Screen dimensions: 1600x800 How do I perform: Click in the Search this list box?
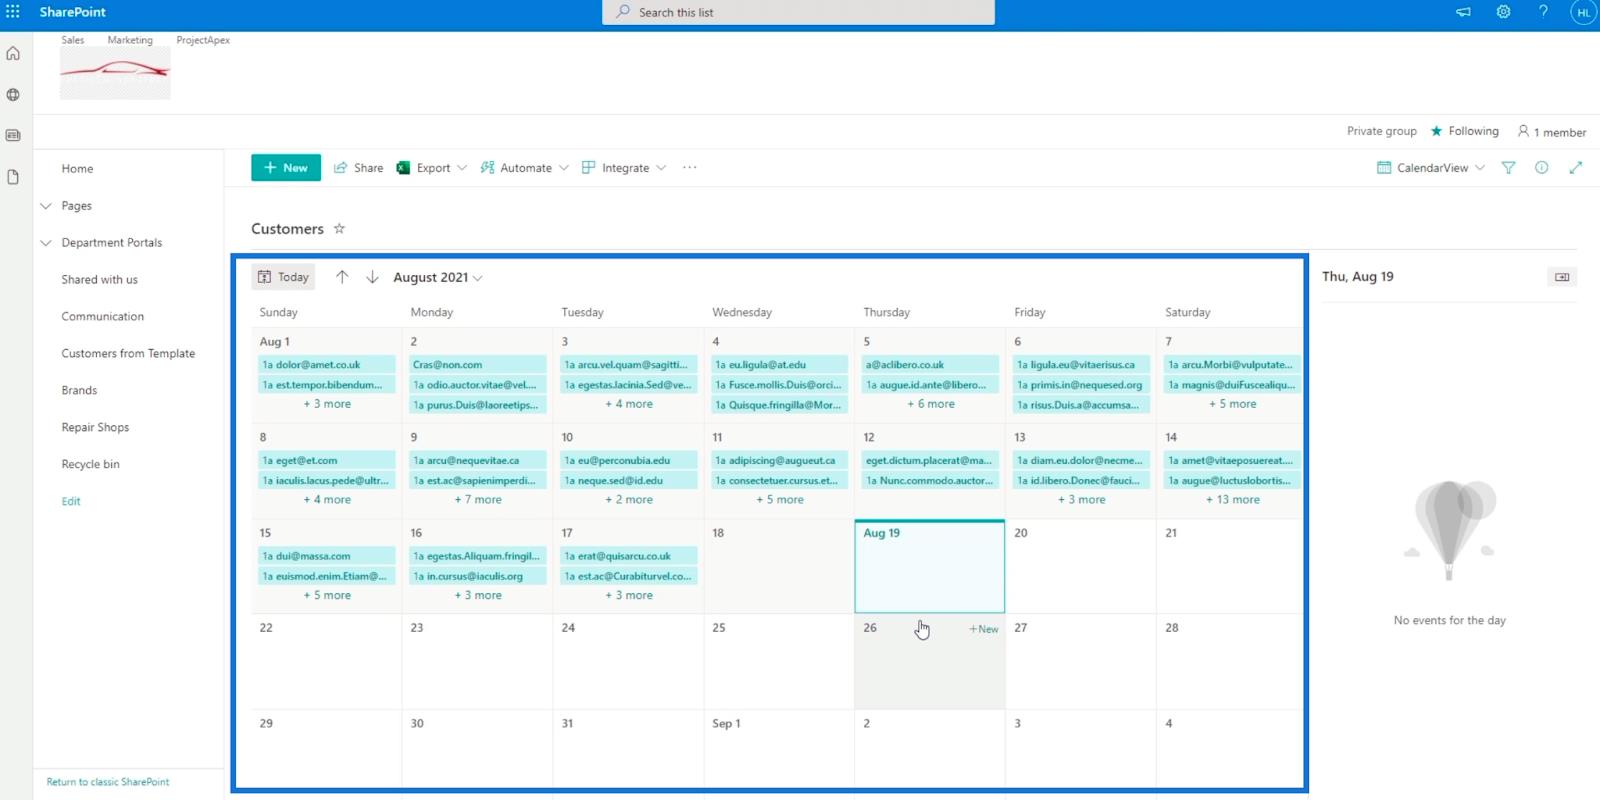tap(798, 12)
